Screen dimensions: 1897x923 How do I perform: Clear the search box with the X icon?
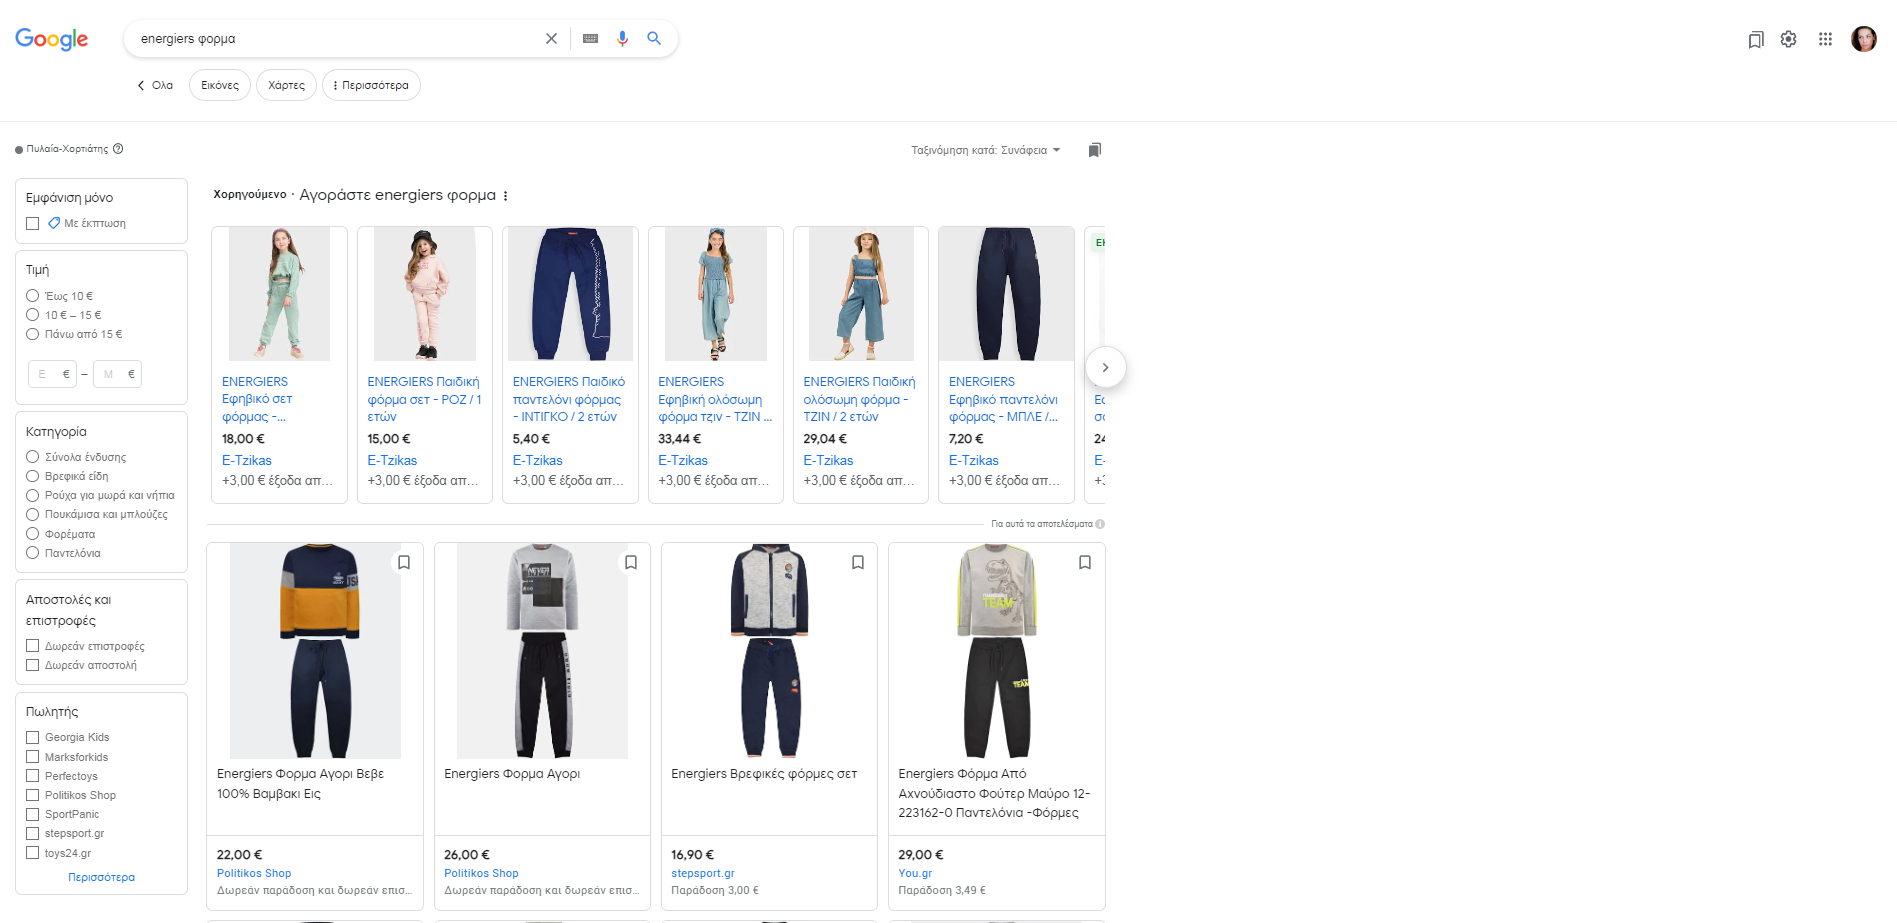(x=551, y=39)
